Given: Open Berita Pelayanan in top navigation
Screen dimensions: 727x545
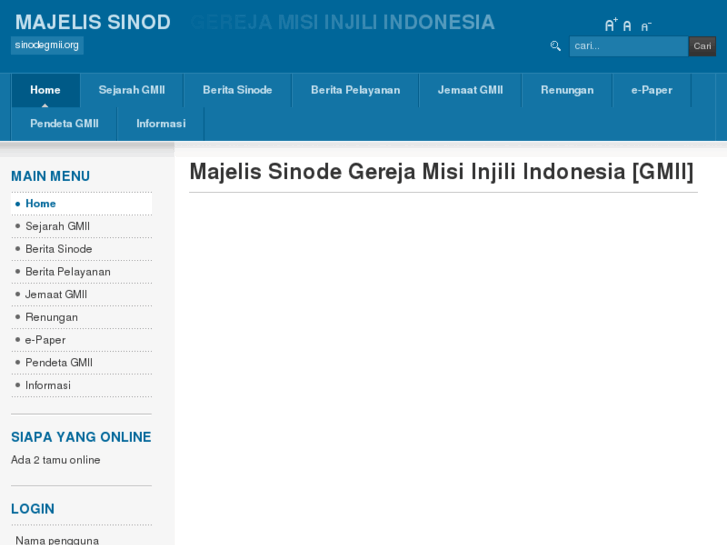Looking at the screenshot, I should pos(356,90).
